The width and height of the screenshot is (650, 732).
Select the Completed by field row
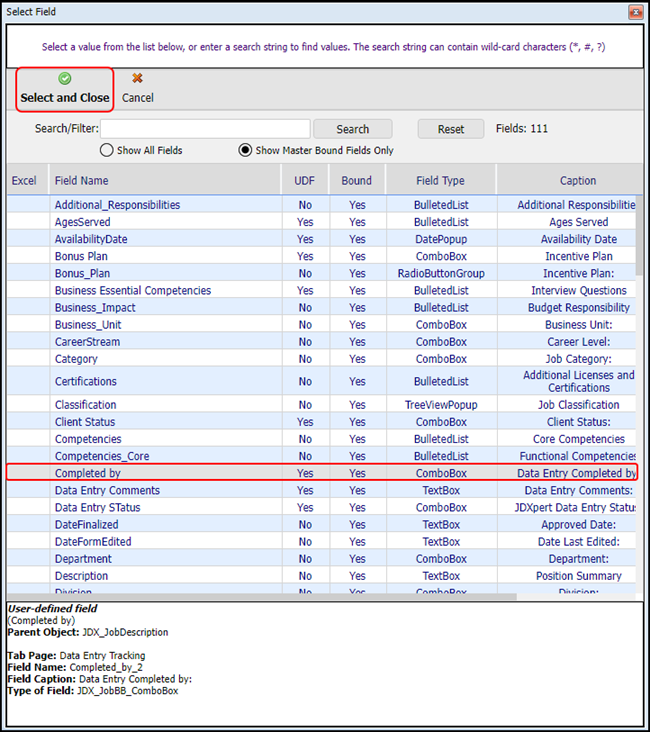coord(321,473)
